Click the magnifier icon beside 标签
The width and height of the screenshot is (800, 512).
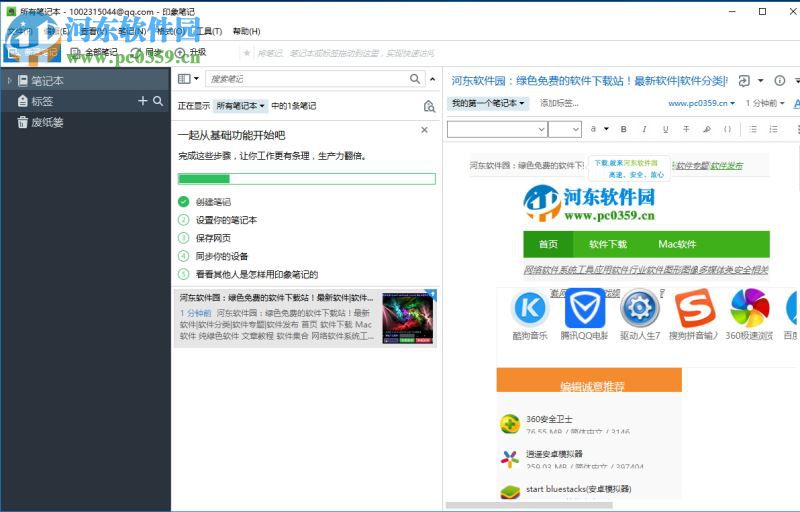[158, 101]
